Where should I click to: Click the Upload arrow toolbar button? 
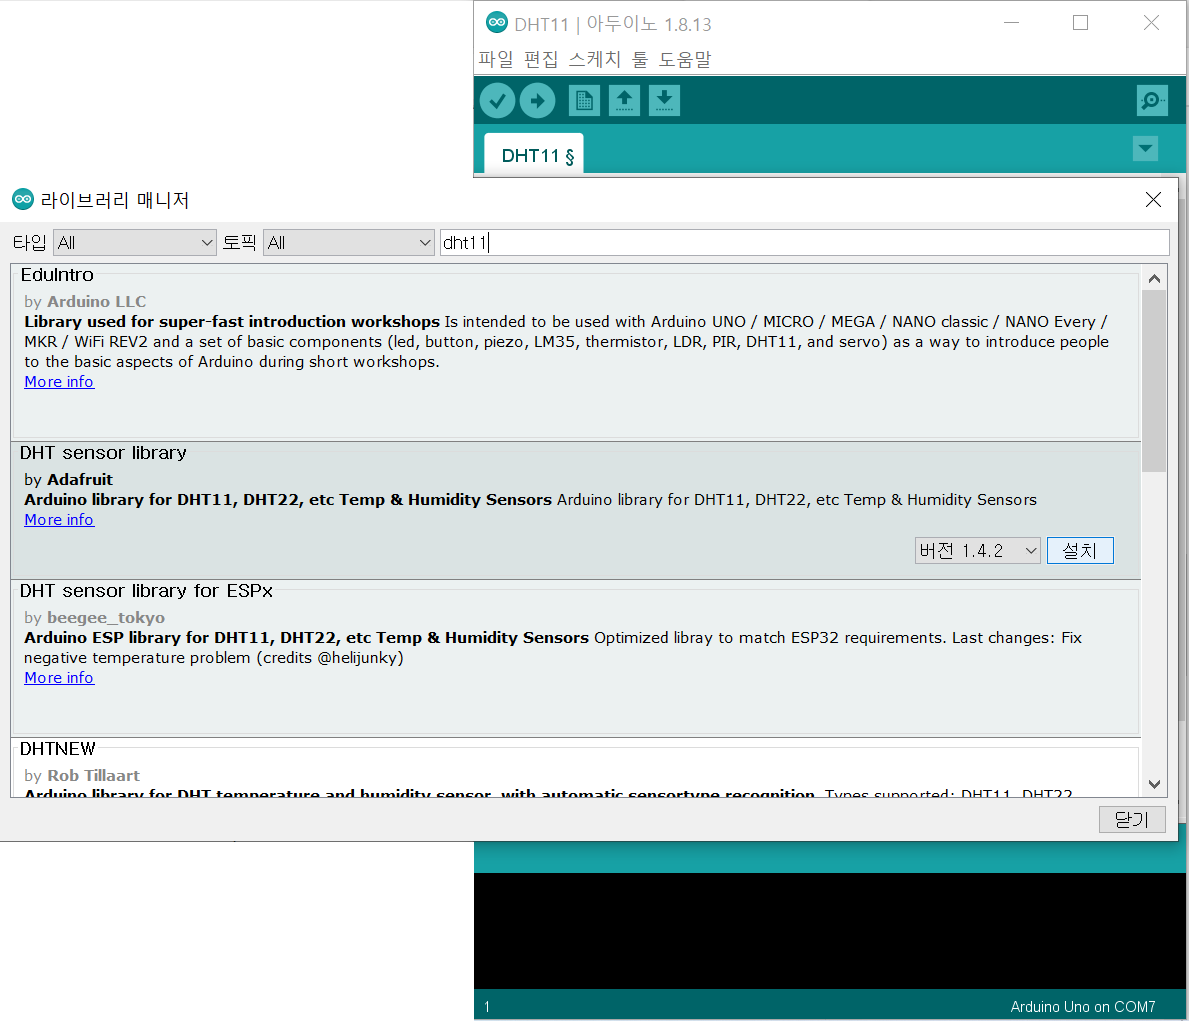[538, 101]
